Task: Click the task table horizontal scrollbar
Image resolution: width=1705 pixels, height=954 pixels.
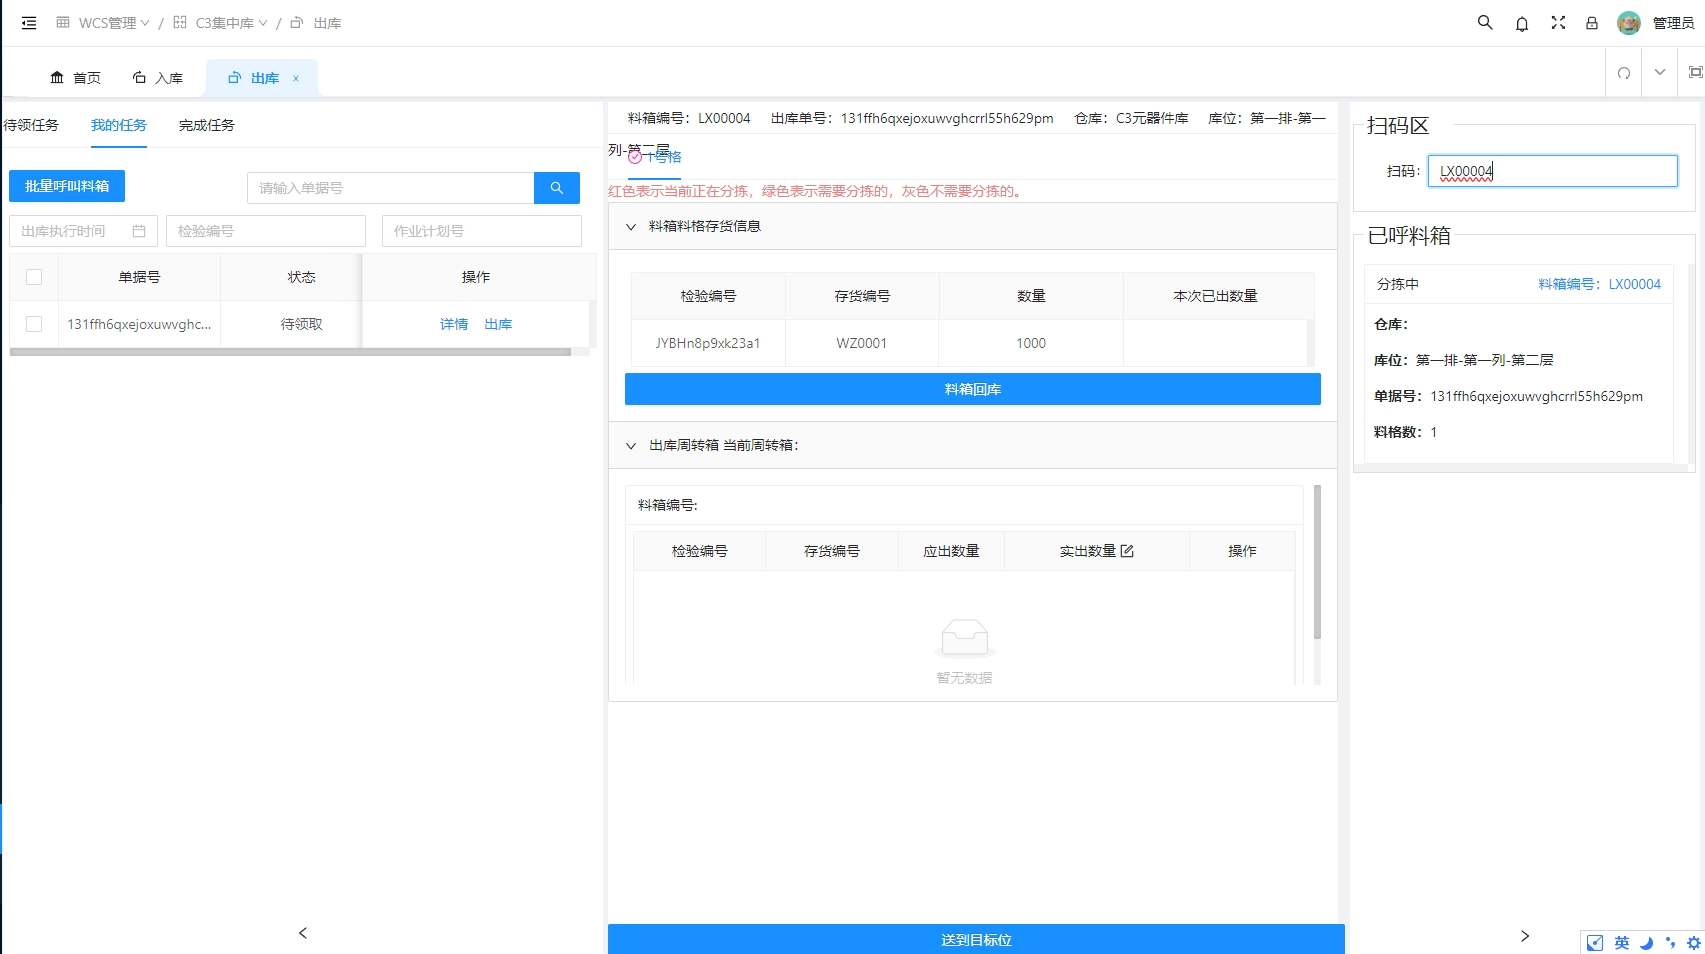Action: pos(290,352)
